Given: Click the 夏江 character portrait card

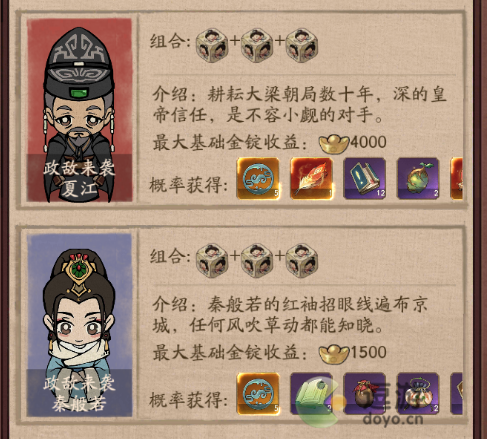Looking at the screenshot, I should click(x=79, y=110).
